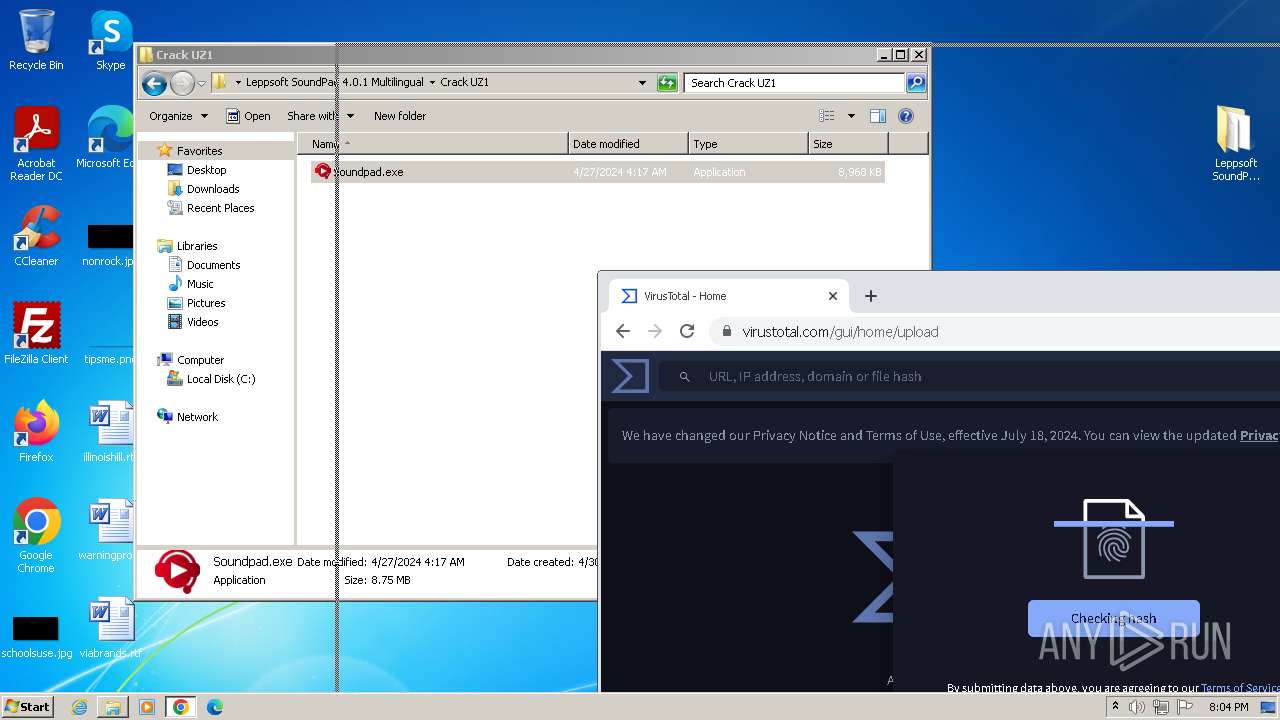Sort by the Date modified column
Viewport: 1280px width, 720px height.
point(628,144)
